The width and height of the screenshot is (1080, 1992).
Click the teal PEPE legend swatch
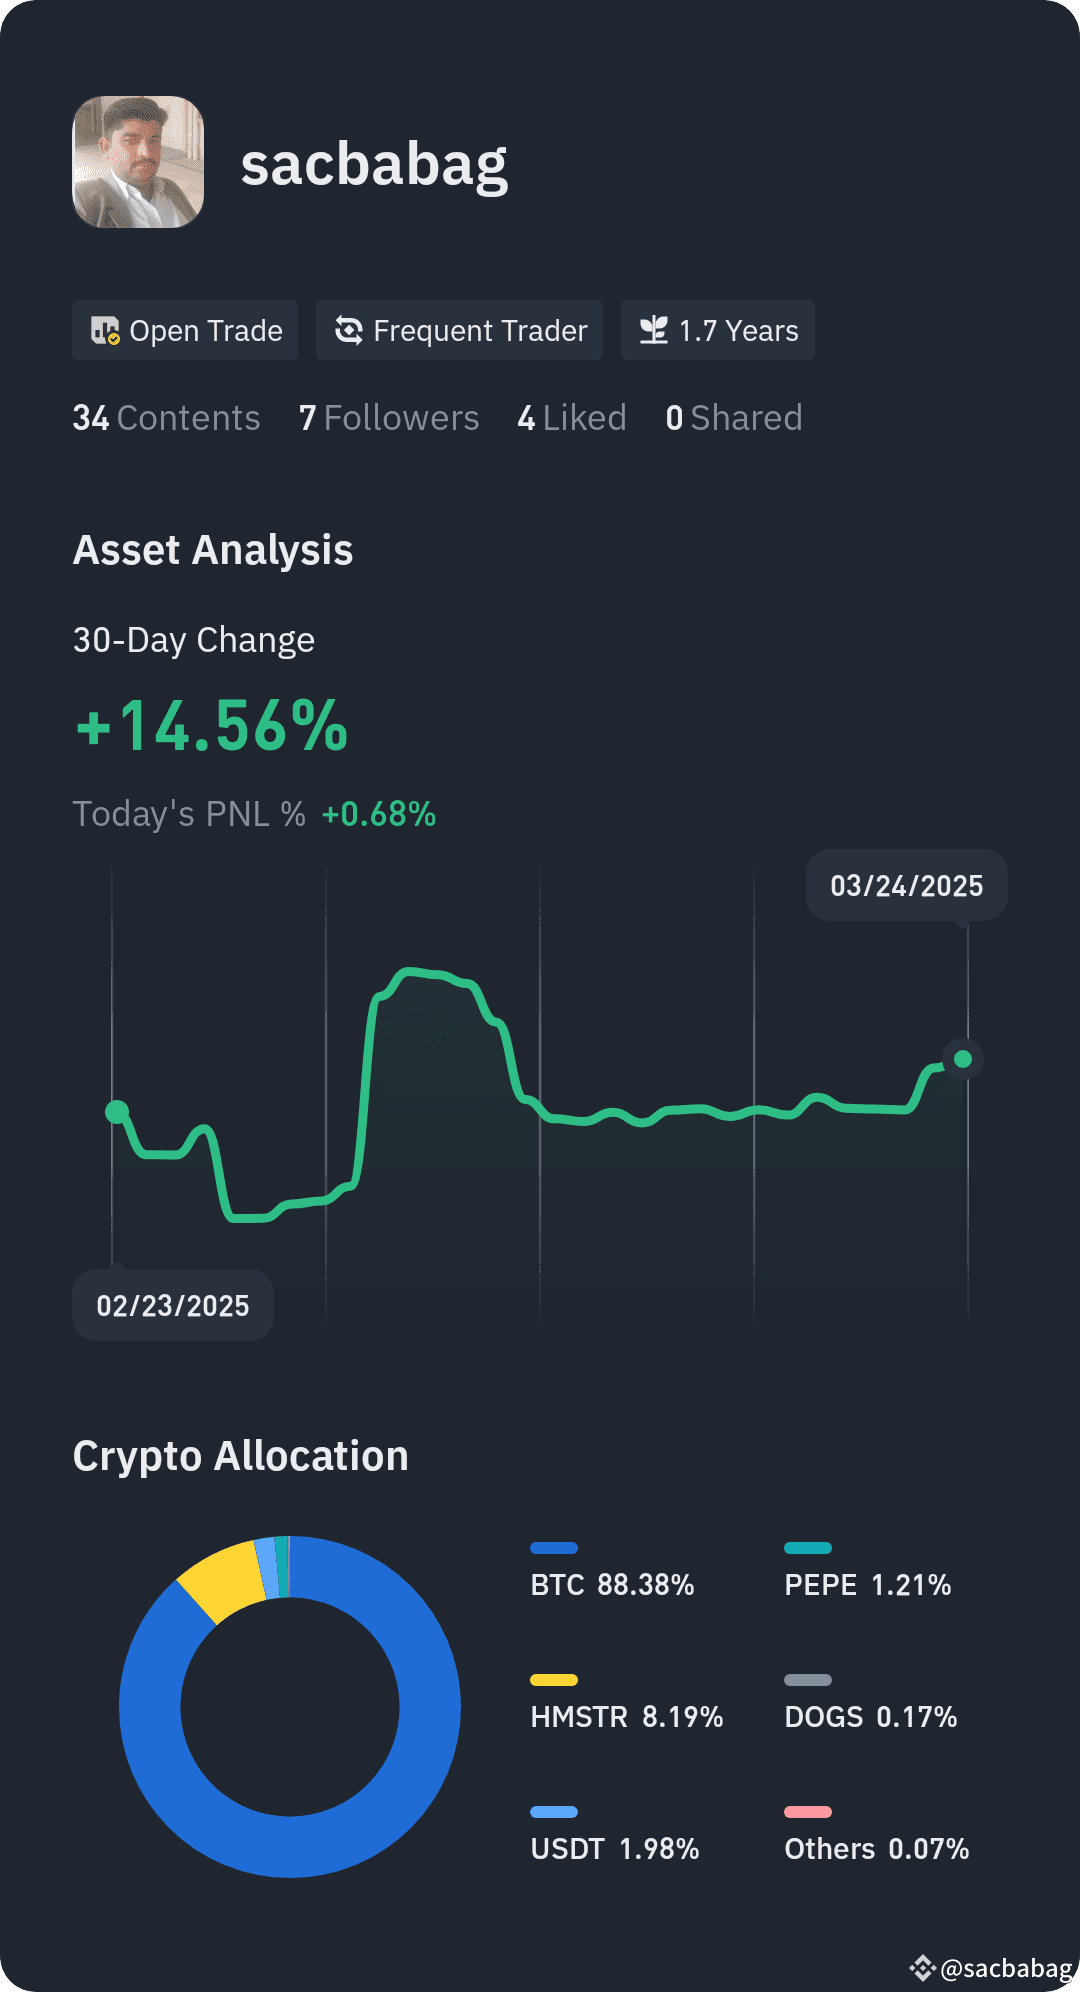(x=808, y=1548)
